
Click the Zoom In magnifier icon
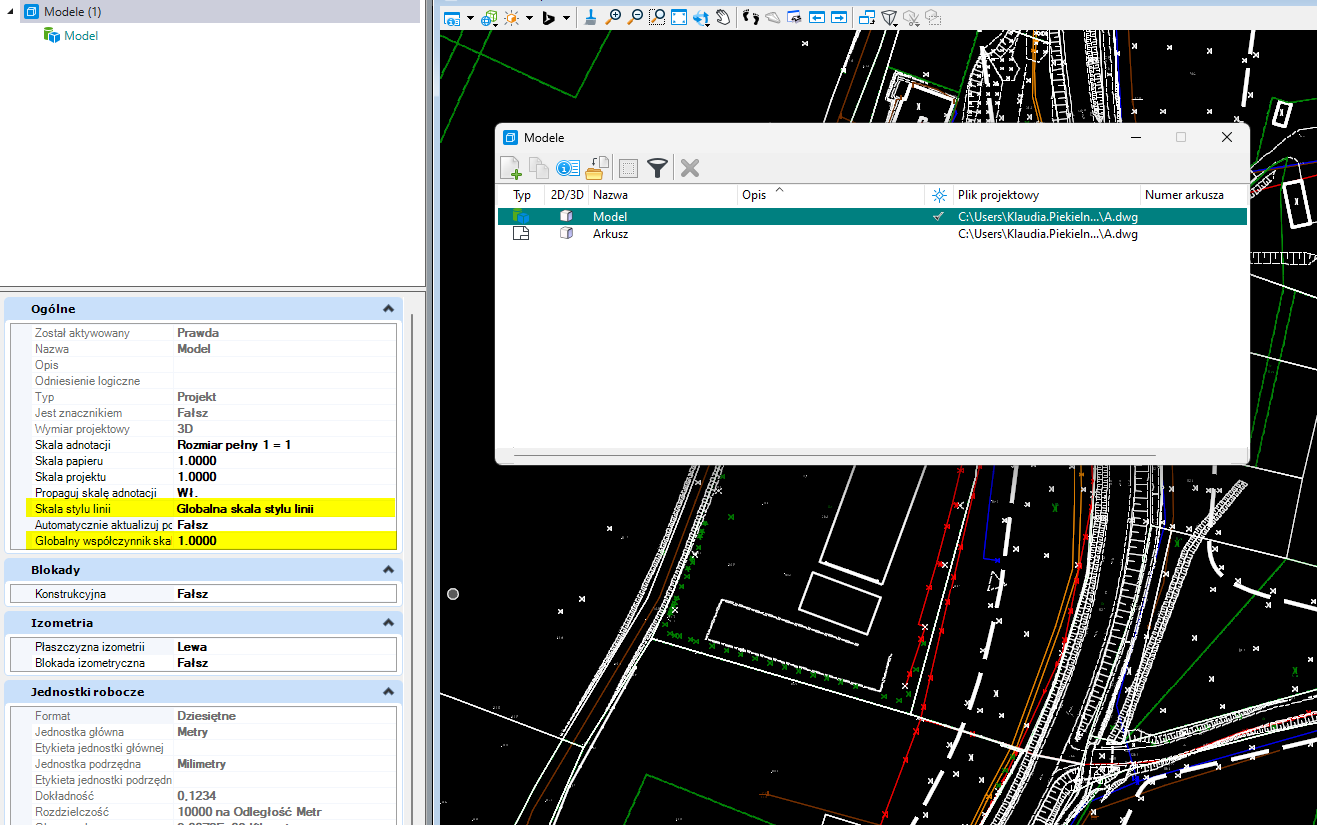coord(613,17)
